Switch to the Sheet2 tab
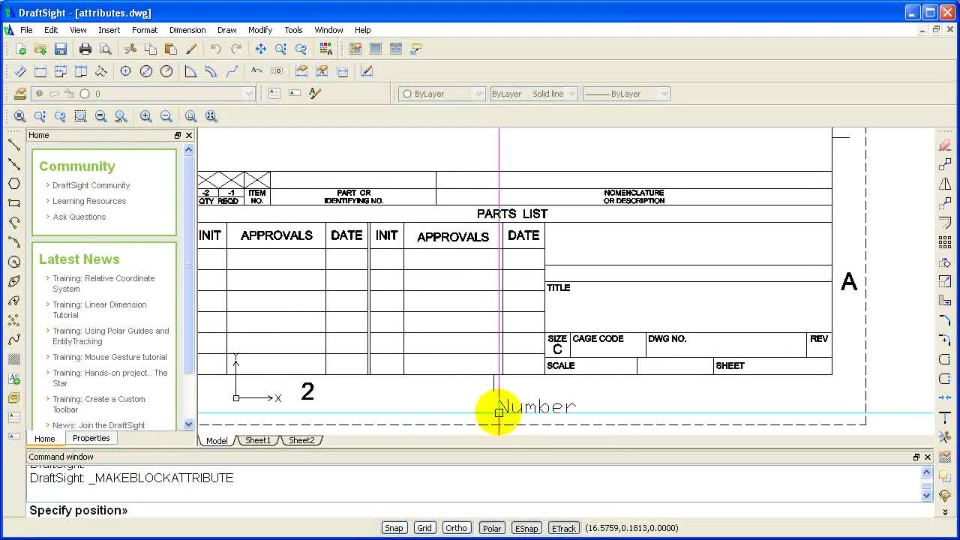Screen dimensions: 960x540 [x=301, y=440]
